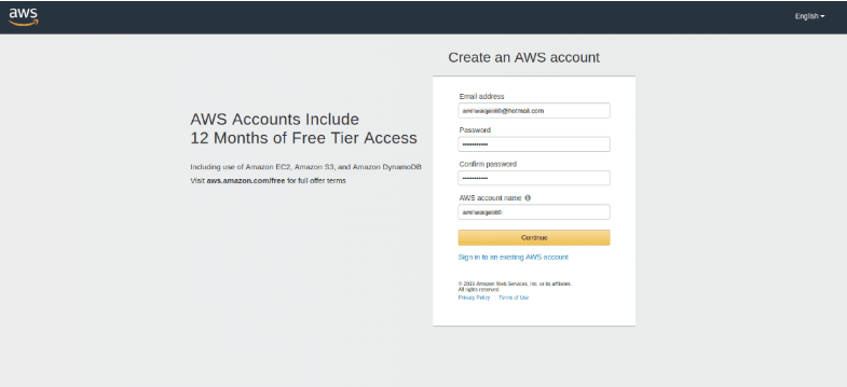Visit the aws.amazon.com/free link
847x387 pixels.
point(246,181)
